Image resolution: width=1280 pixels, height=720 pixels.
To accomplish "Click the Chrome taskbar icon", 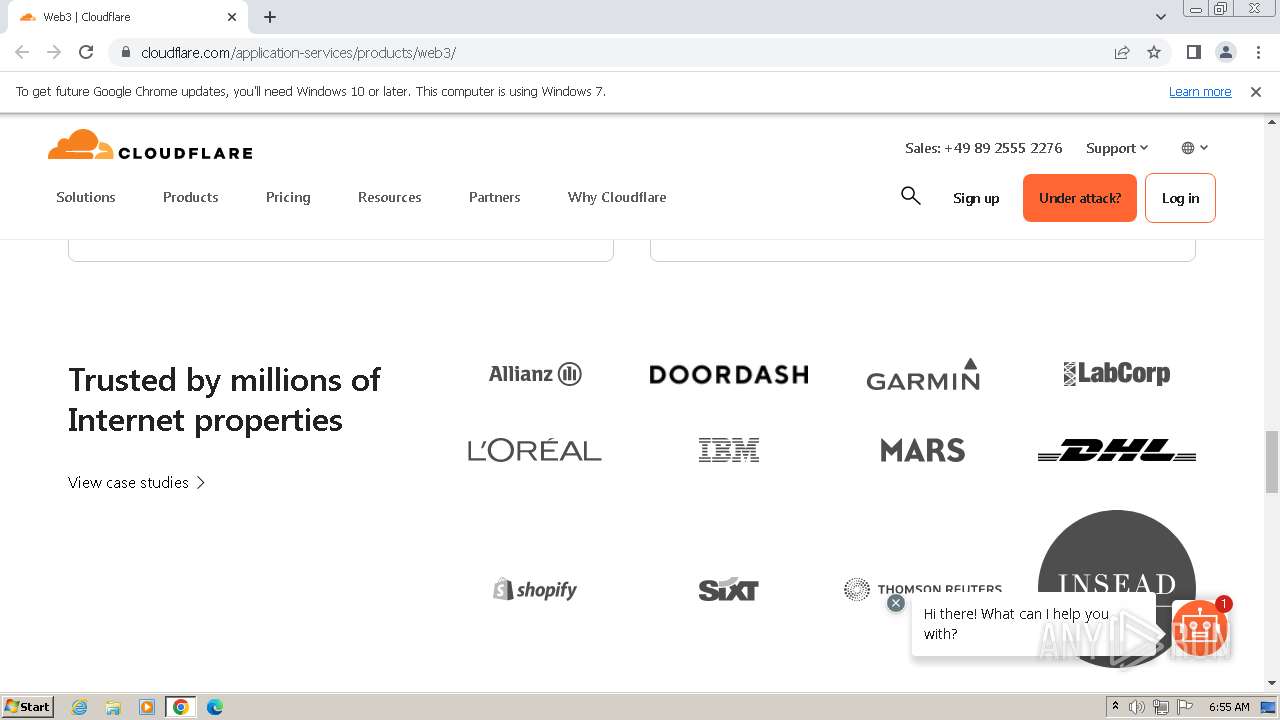I will 181,707.
